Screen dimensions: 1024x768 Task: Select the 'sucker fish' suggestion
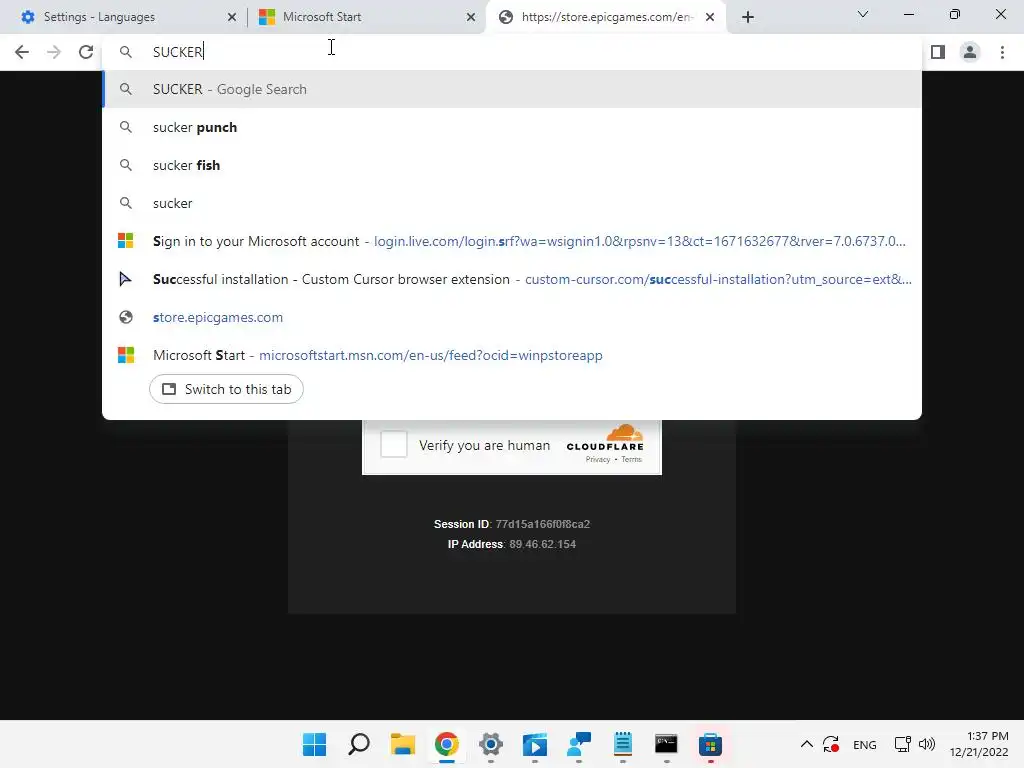tap(512, 165)
